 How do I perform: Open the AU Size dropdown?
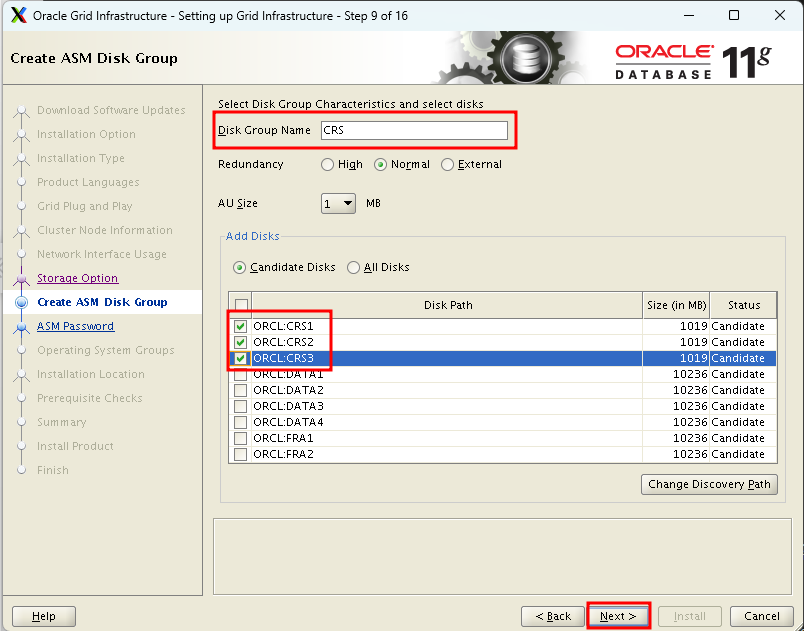(338, 203)
